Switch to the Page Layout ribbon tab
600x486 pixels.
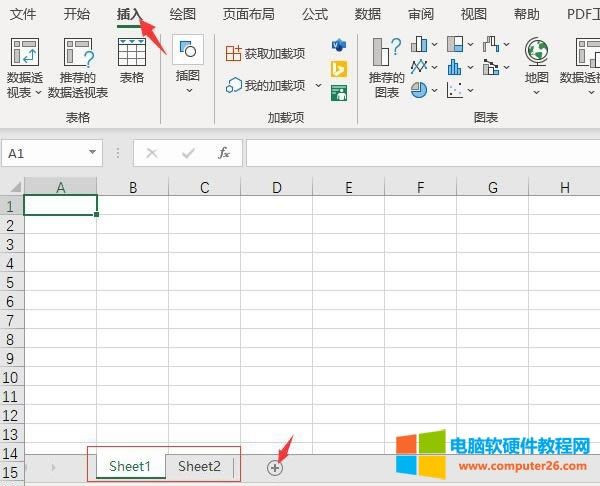250,14
